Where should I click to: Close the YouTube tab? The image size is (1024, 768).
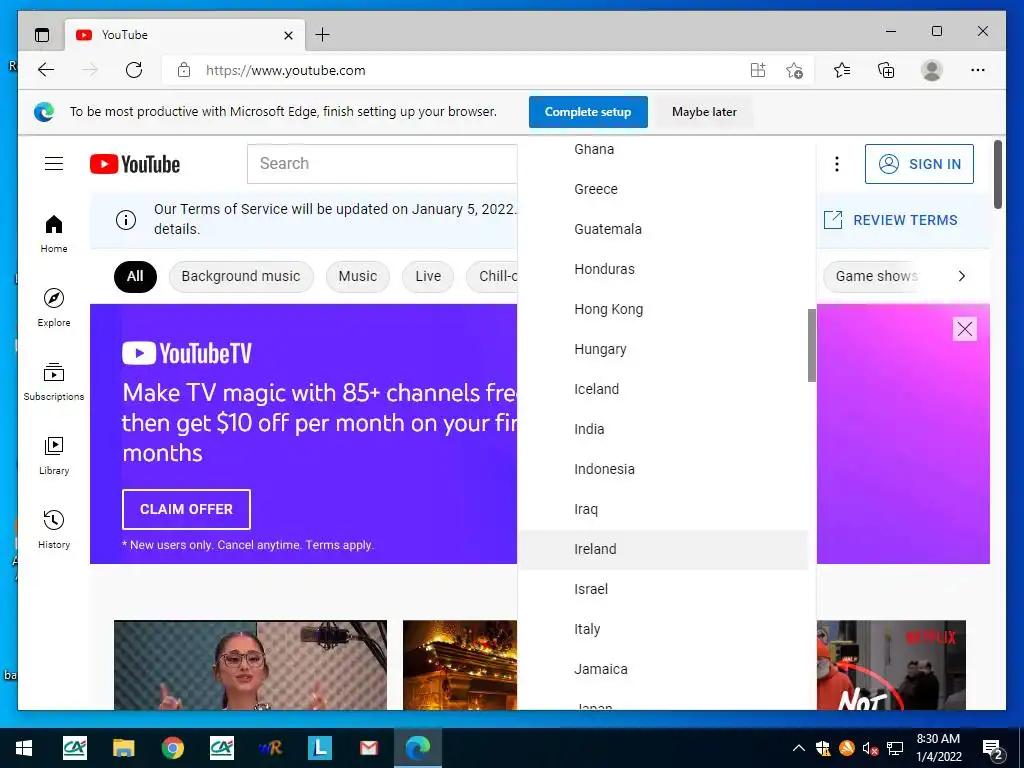(288, 35)
